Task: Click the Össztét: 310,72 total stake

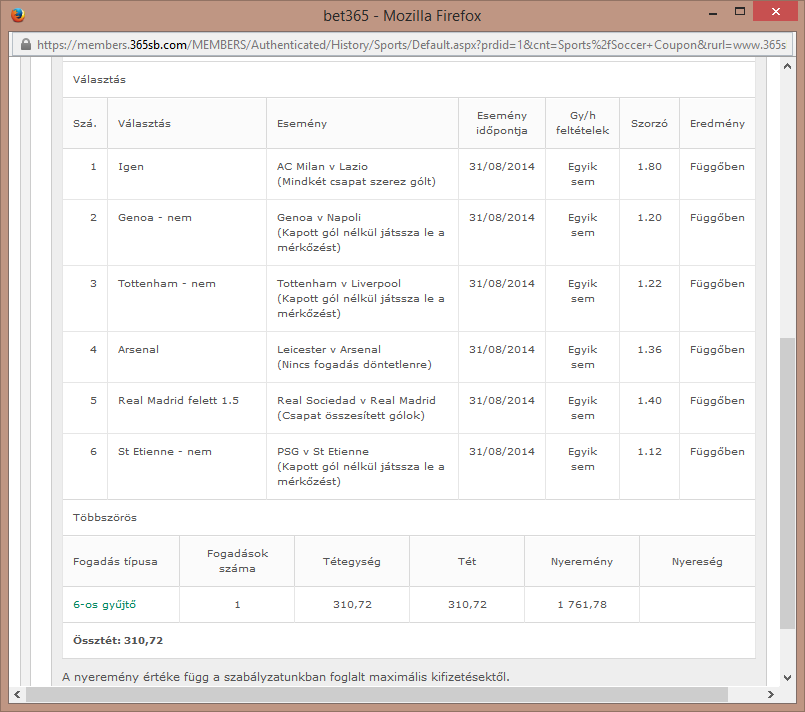Action: 118,641
